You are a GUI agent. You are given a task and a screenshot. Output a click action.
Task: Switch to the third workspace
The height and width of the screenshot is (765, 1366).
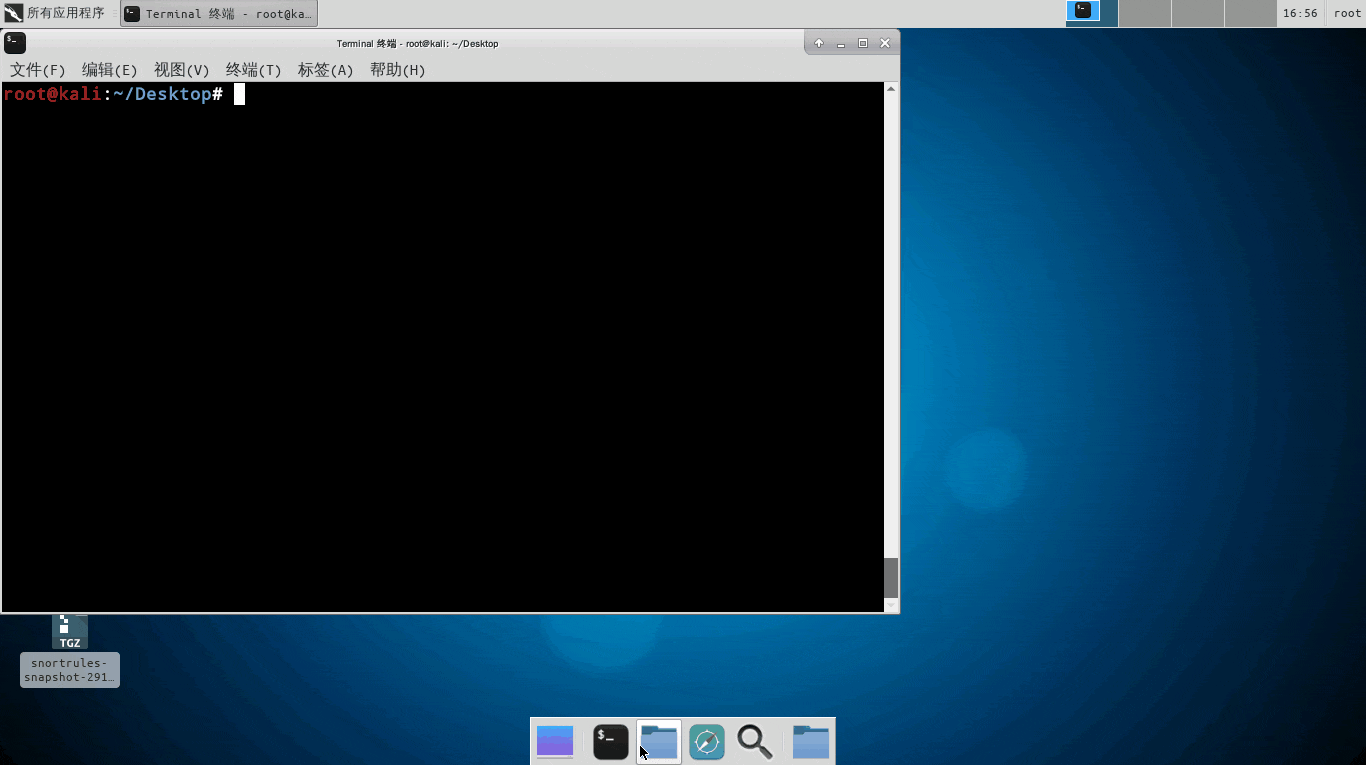pos(1198,13)
